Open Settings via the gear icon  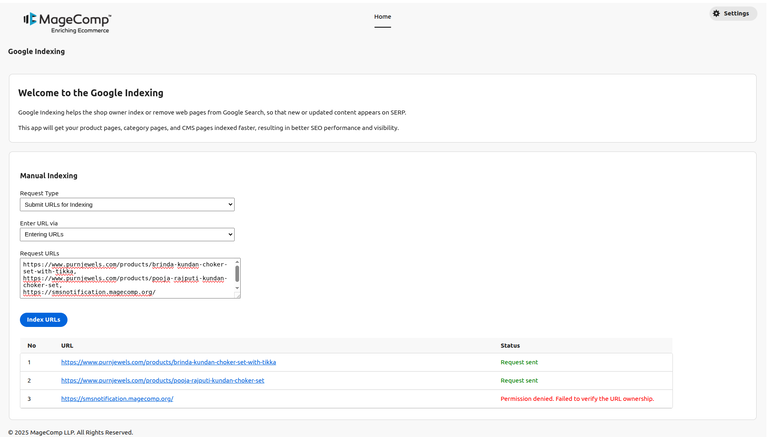(716, 14)
